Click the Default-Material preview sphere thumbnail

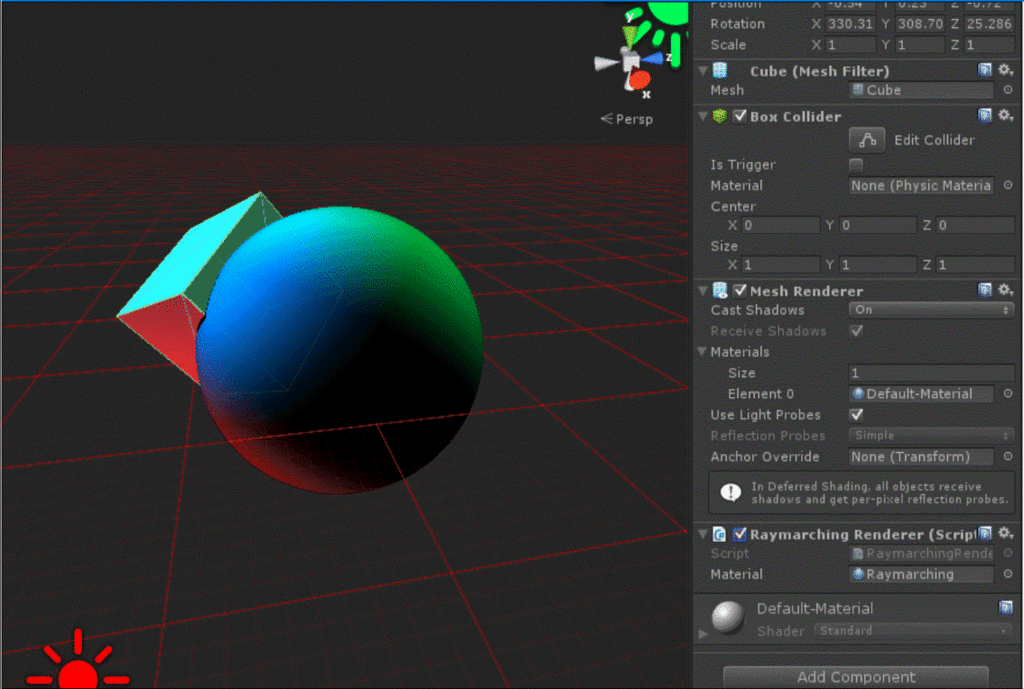(728, 617)
